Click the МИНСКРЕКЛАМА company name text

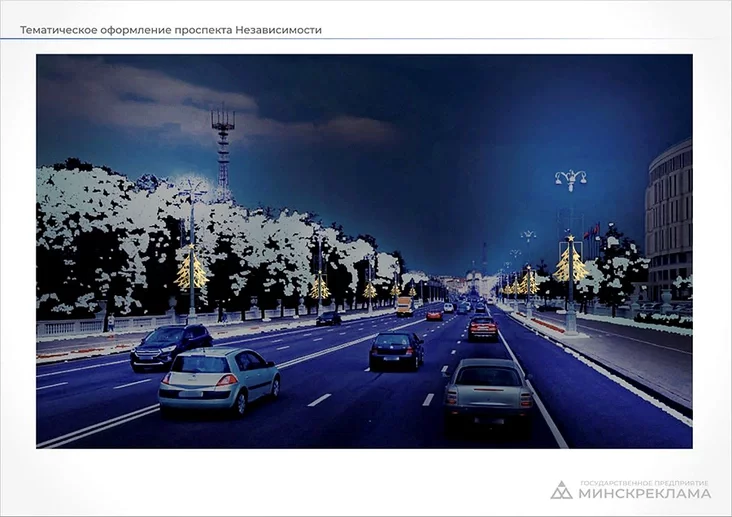pos(644,494)
